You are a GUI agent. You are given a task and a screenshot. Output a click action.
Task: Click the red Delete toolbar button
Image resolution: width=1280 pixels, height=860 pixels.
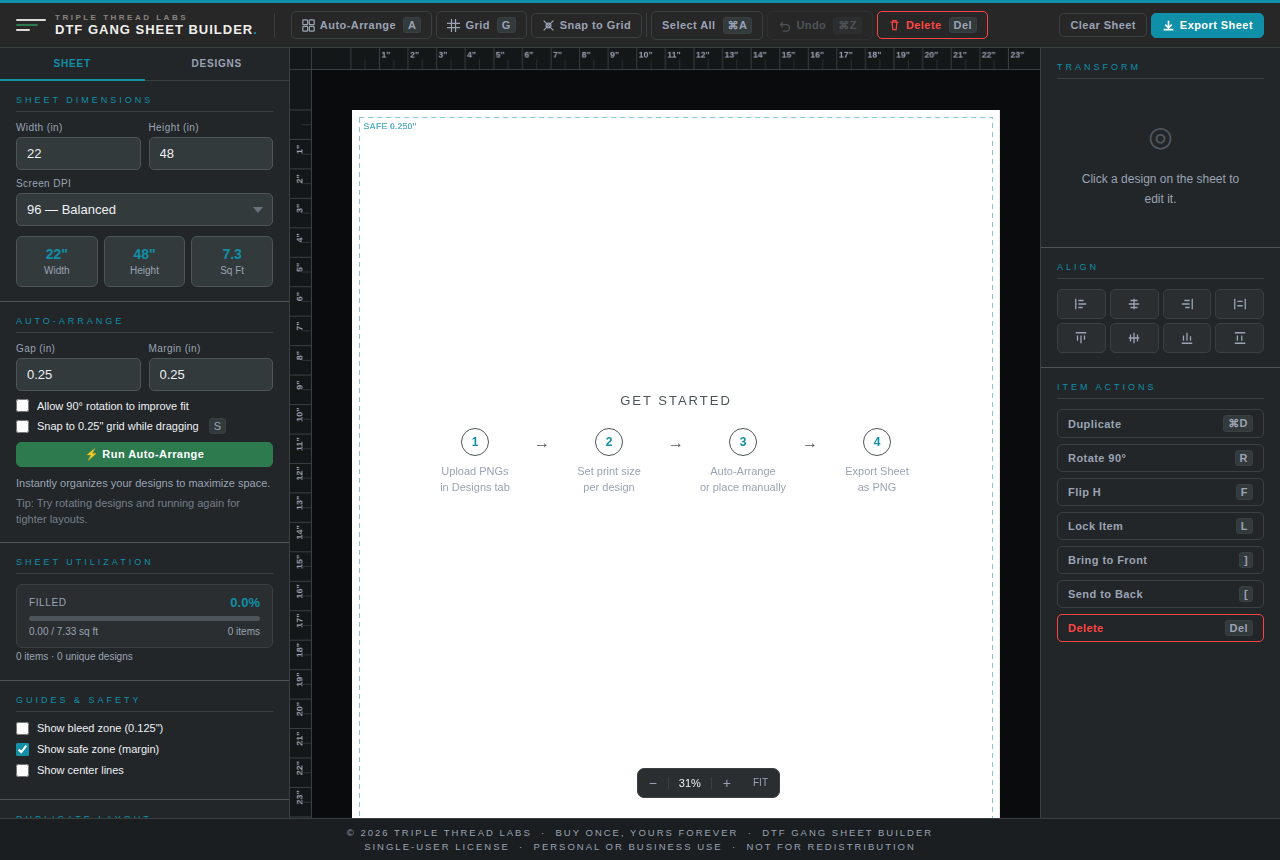click(932, 25)
